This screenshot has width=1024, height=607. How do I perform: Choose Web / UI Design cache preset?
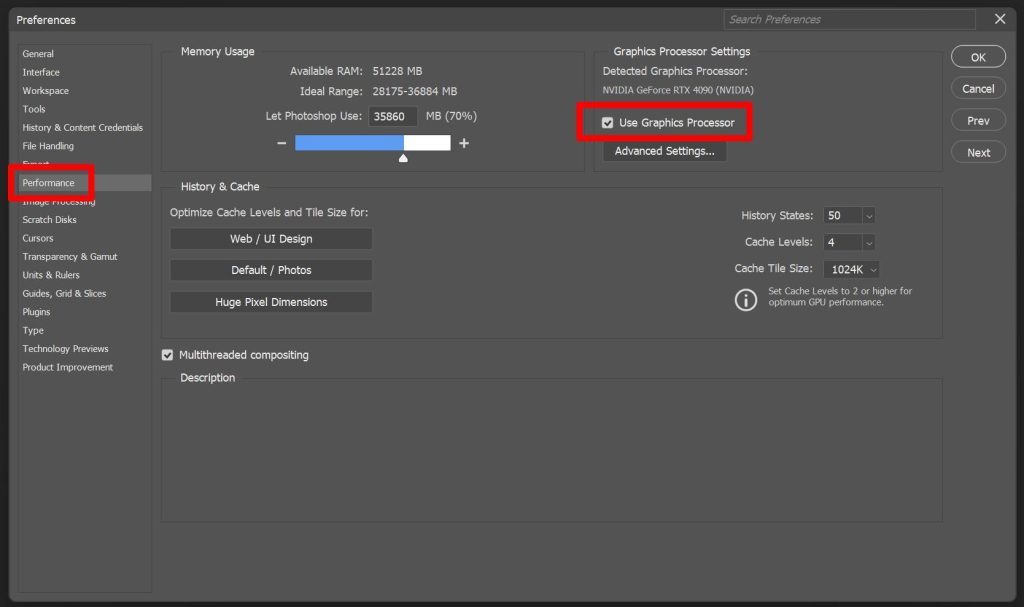pyautogui.click(x=271, y=238)
